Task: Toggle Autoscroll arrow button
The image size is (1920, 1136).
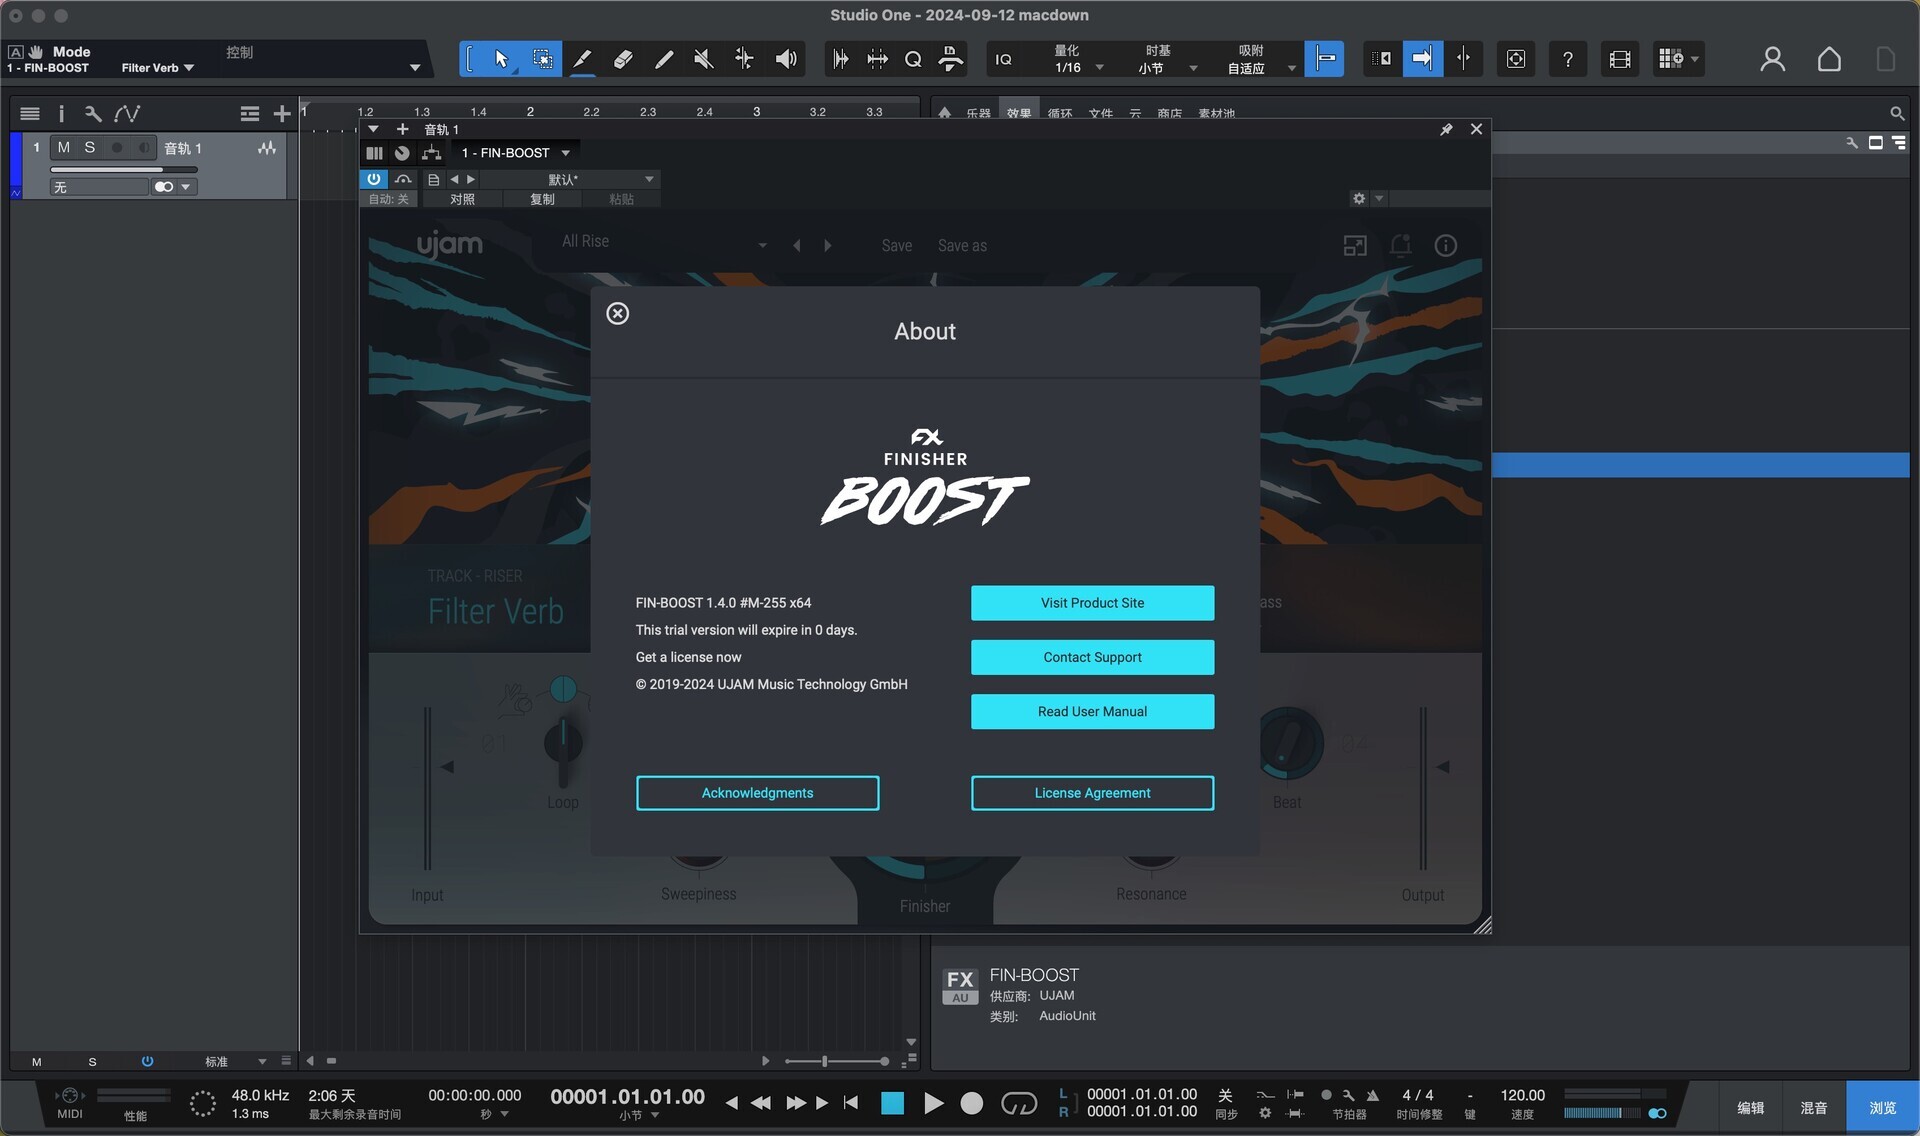Action: click(x=1422, y=59)
